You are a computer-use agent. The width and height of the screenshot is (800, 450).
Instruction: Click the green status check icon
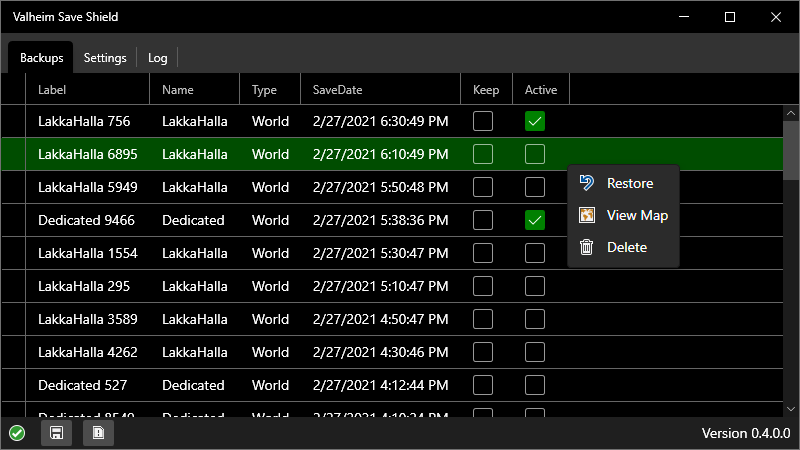tap(17, 433)
